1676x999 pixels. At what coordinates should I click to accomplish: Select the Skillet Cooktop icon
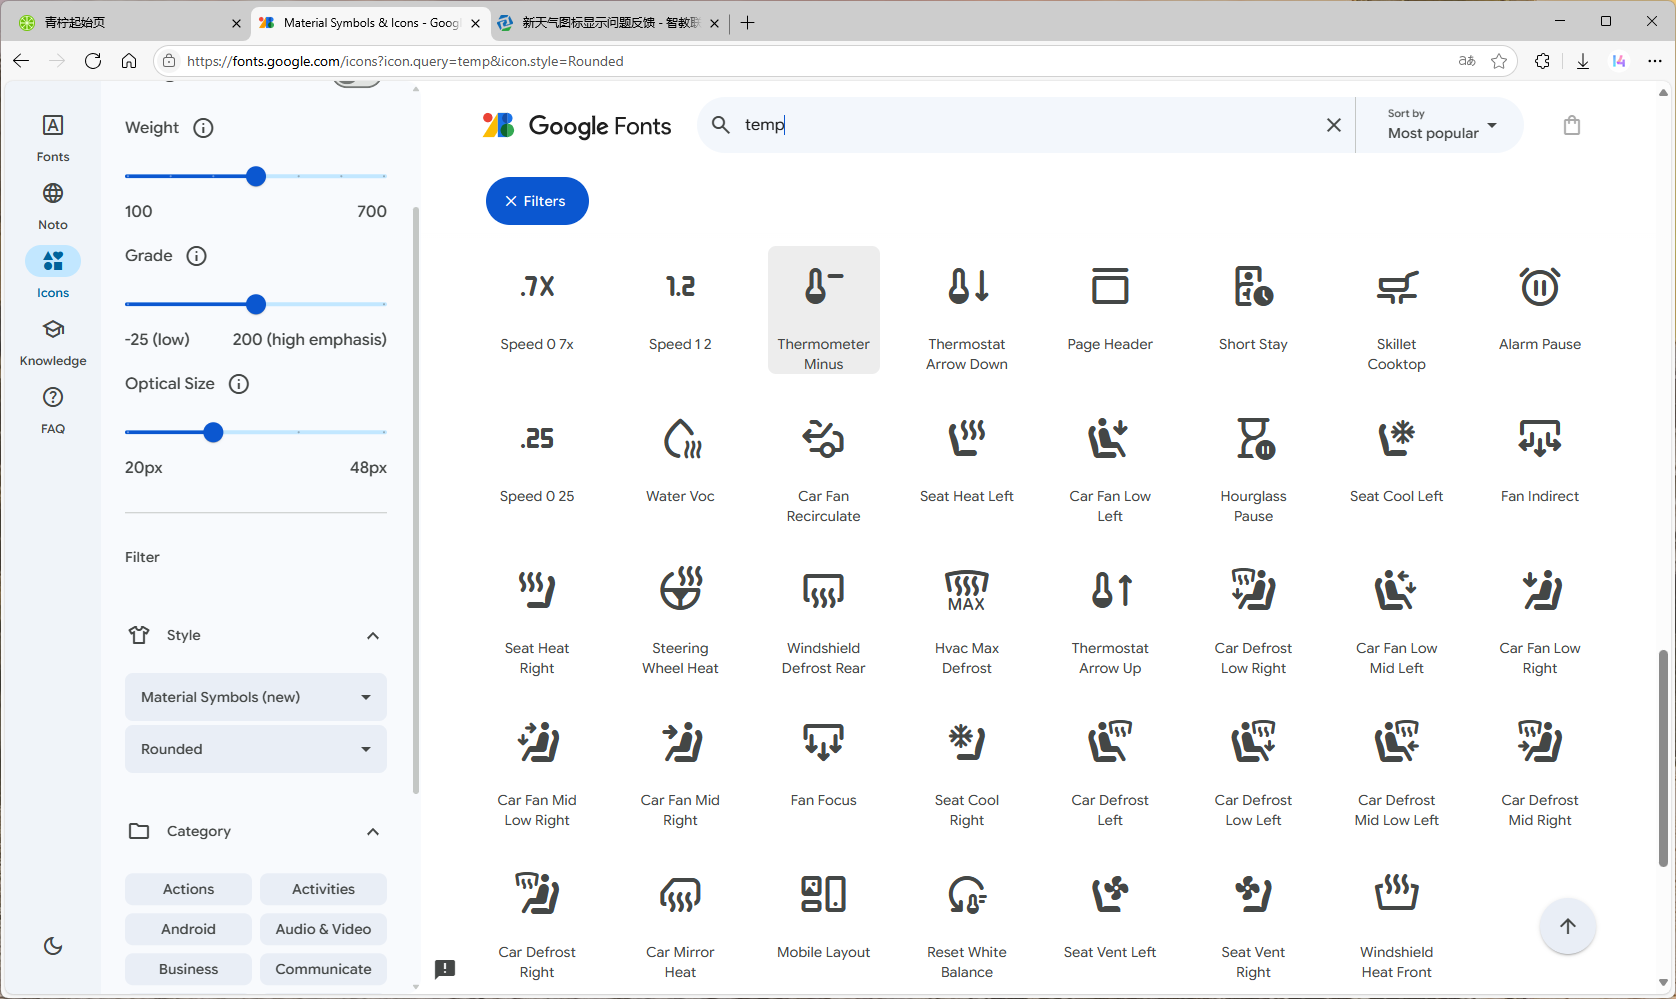point(1396,310)
